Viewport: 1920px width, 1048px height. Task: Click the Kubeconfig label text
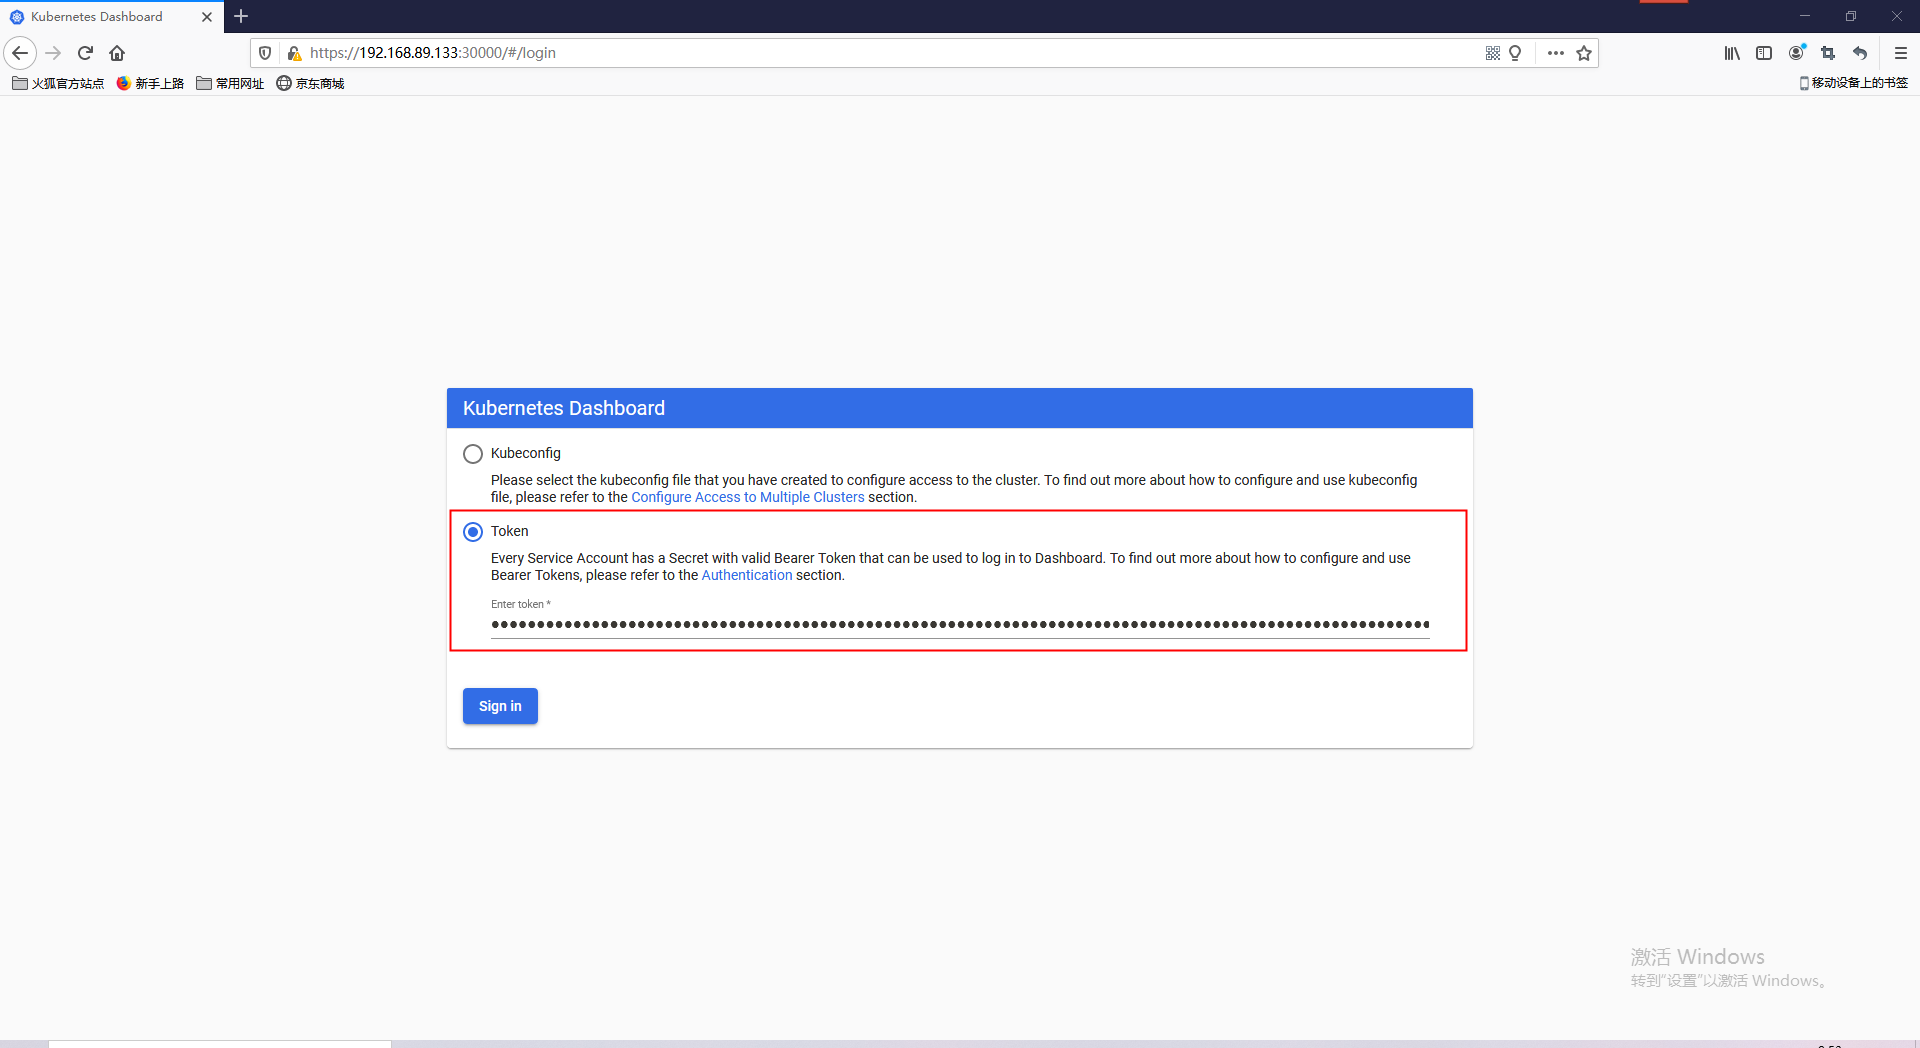[x=526, y=453]
